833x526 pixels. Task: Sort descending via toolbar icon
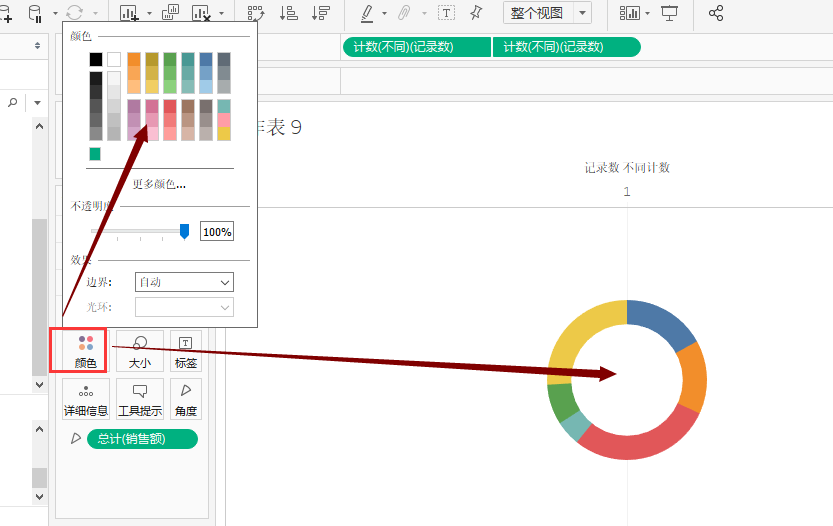pyautogui.click(x=320, y=13)
